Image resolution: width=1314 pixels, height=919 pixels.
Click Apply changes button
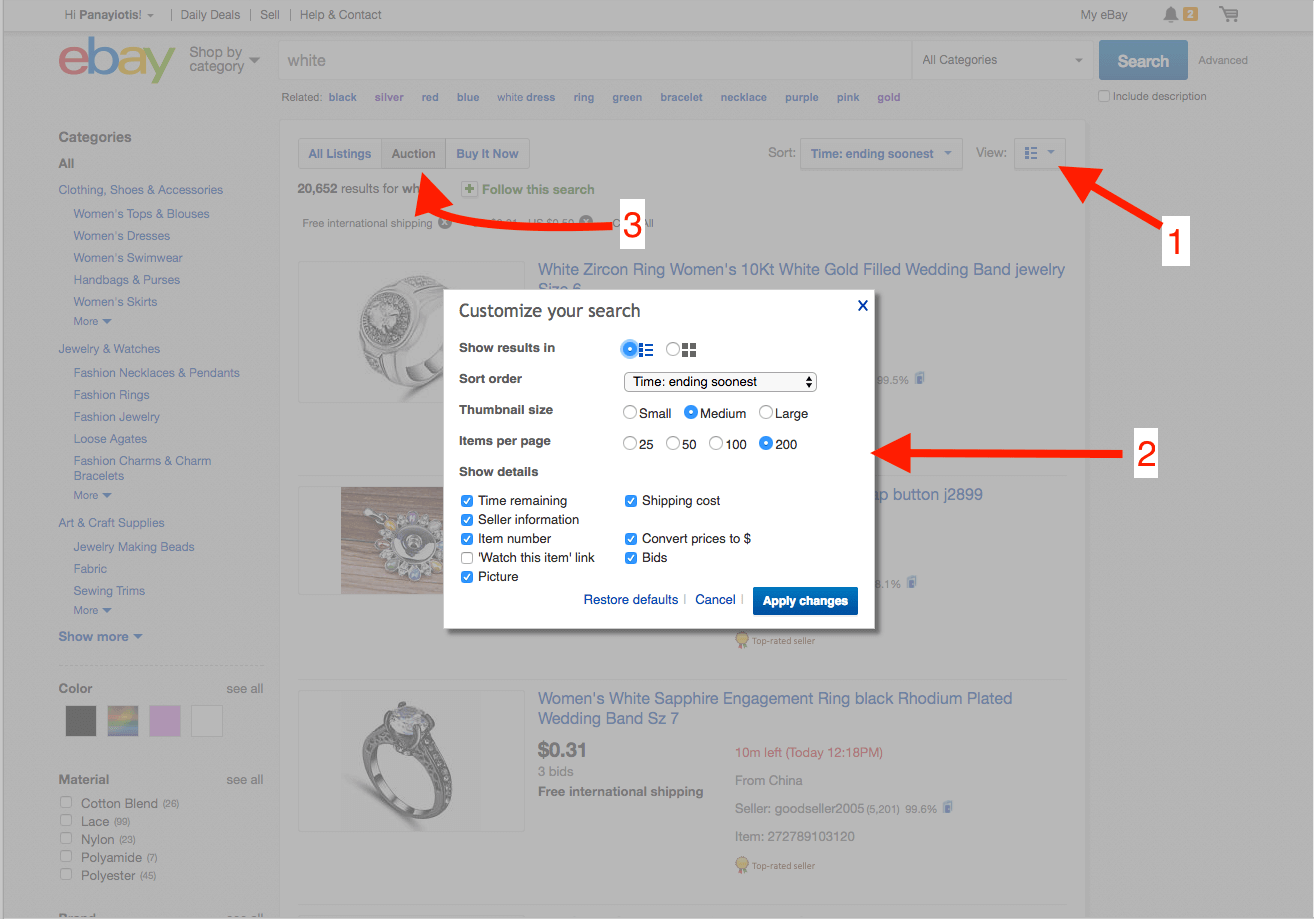tap(805, 601)
